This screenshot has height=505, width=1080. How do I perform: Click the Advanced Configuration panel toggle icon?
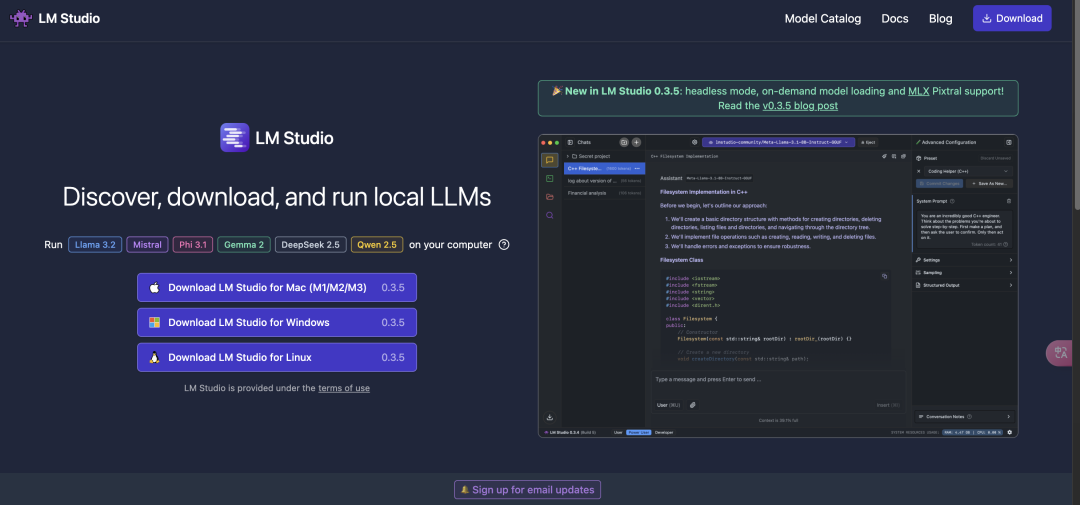tap(1009, 142)
